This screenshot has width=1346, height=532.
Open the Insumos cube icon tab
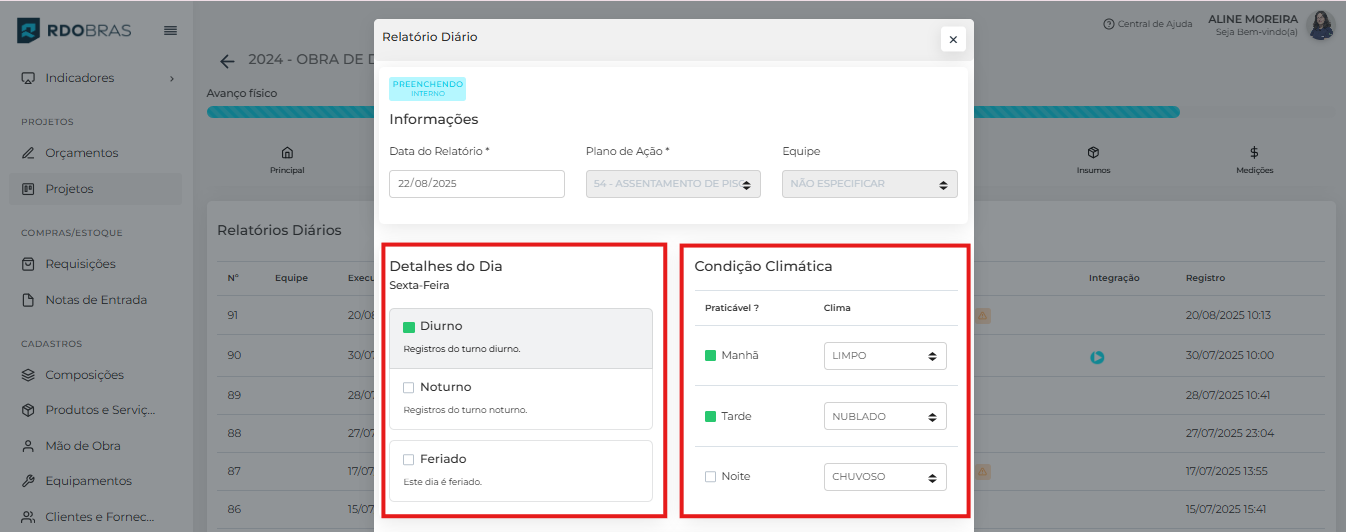[1093, 159]
